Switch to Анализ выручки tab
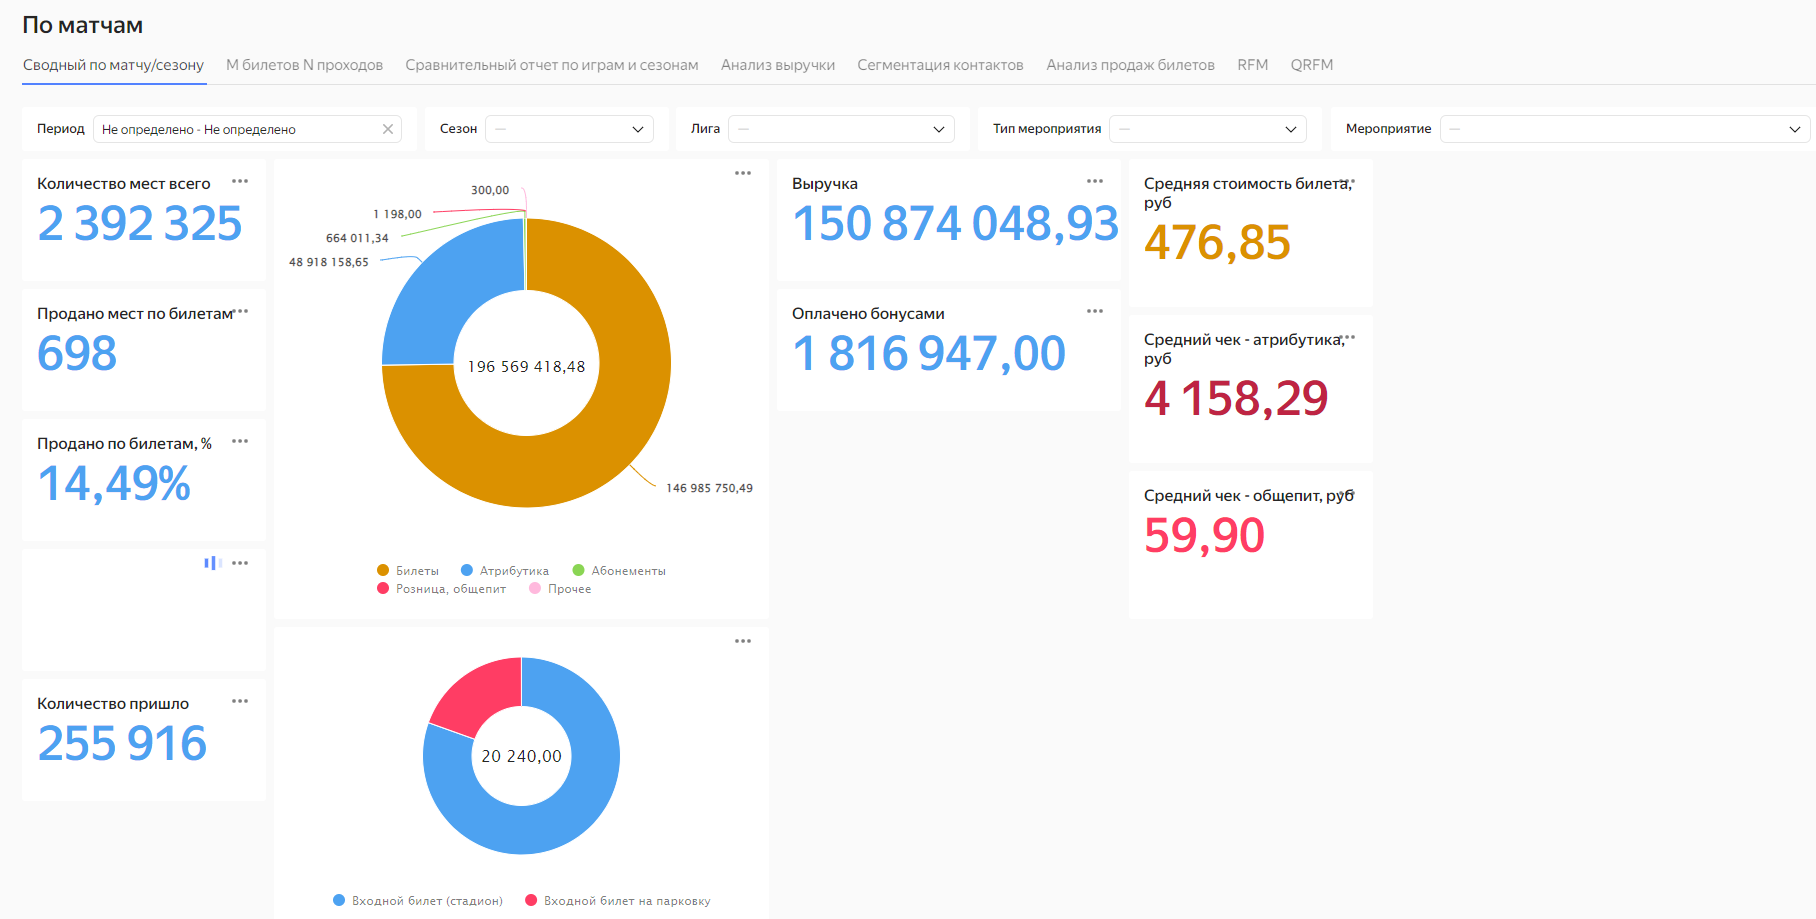This screenshot has width=1816, height=919. pos(777,65)
